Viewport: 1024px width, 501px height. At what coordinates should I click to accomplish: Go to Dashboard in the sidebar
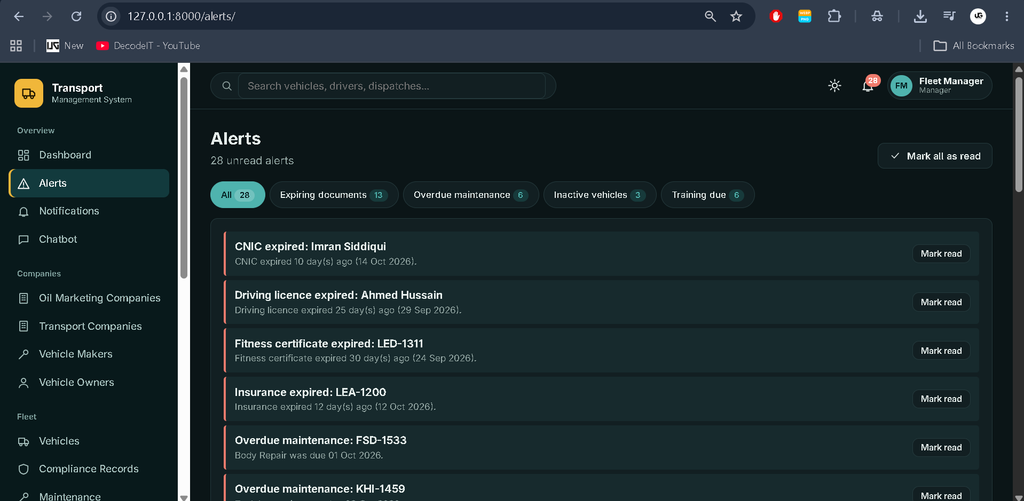click(x=89, y=155)
